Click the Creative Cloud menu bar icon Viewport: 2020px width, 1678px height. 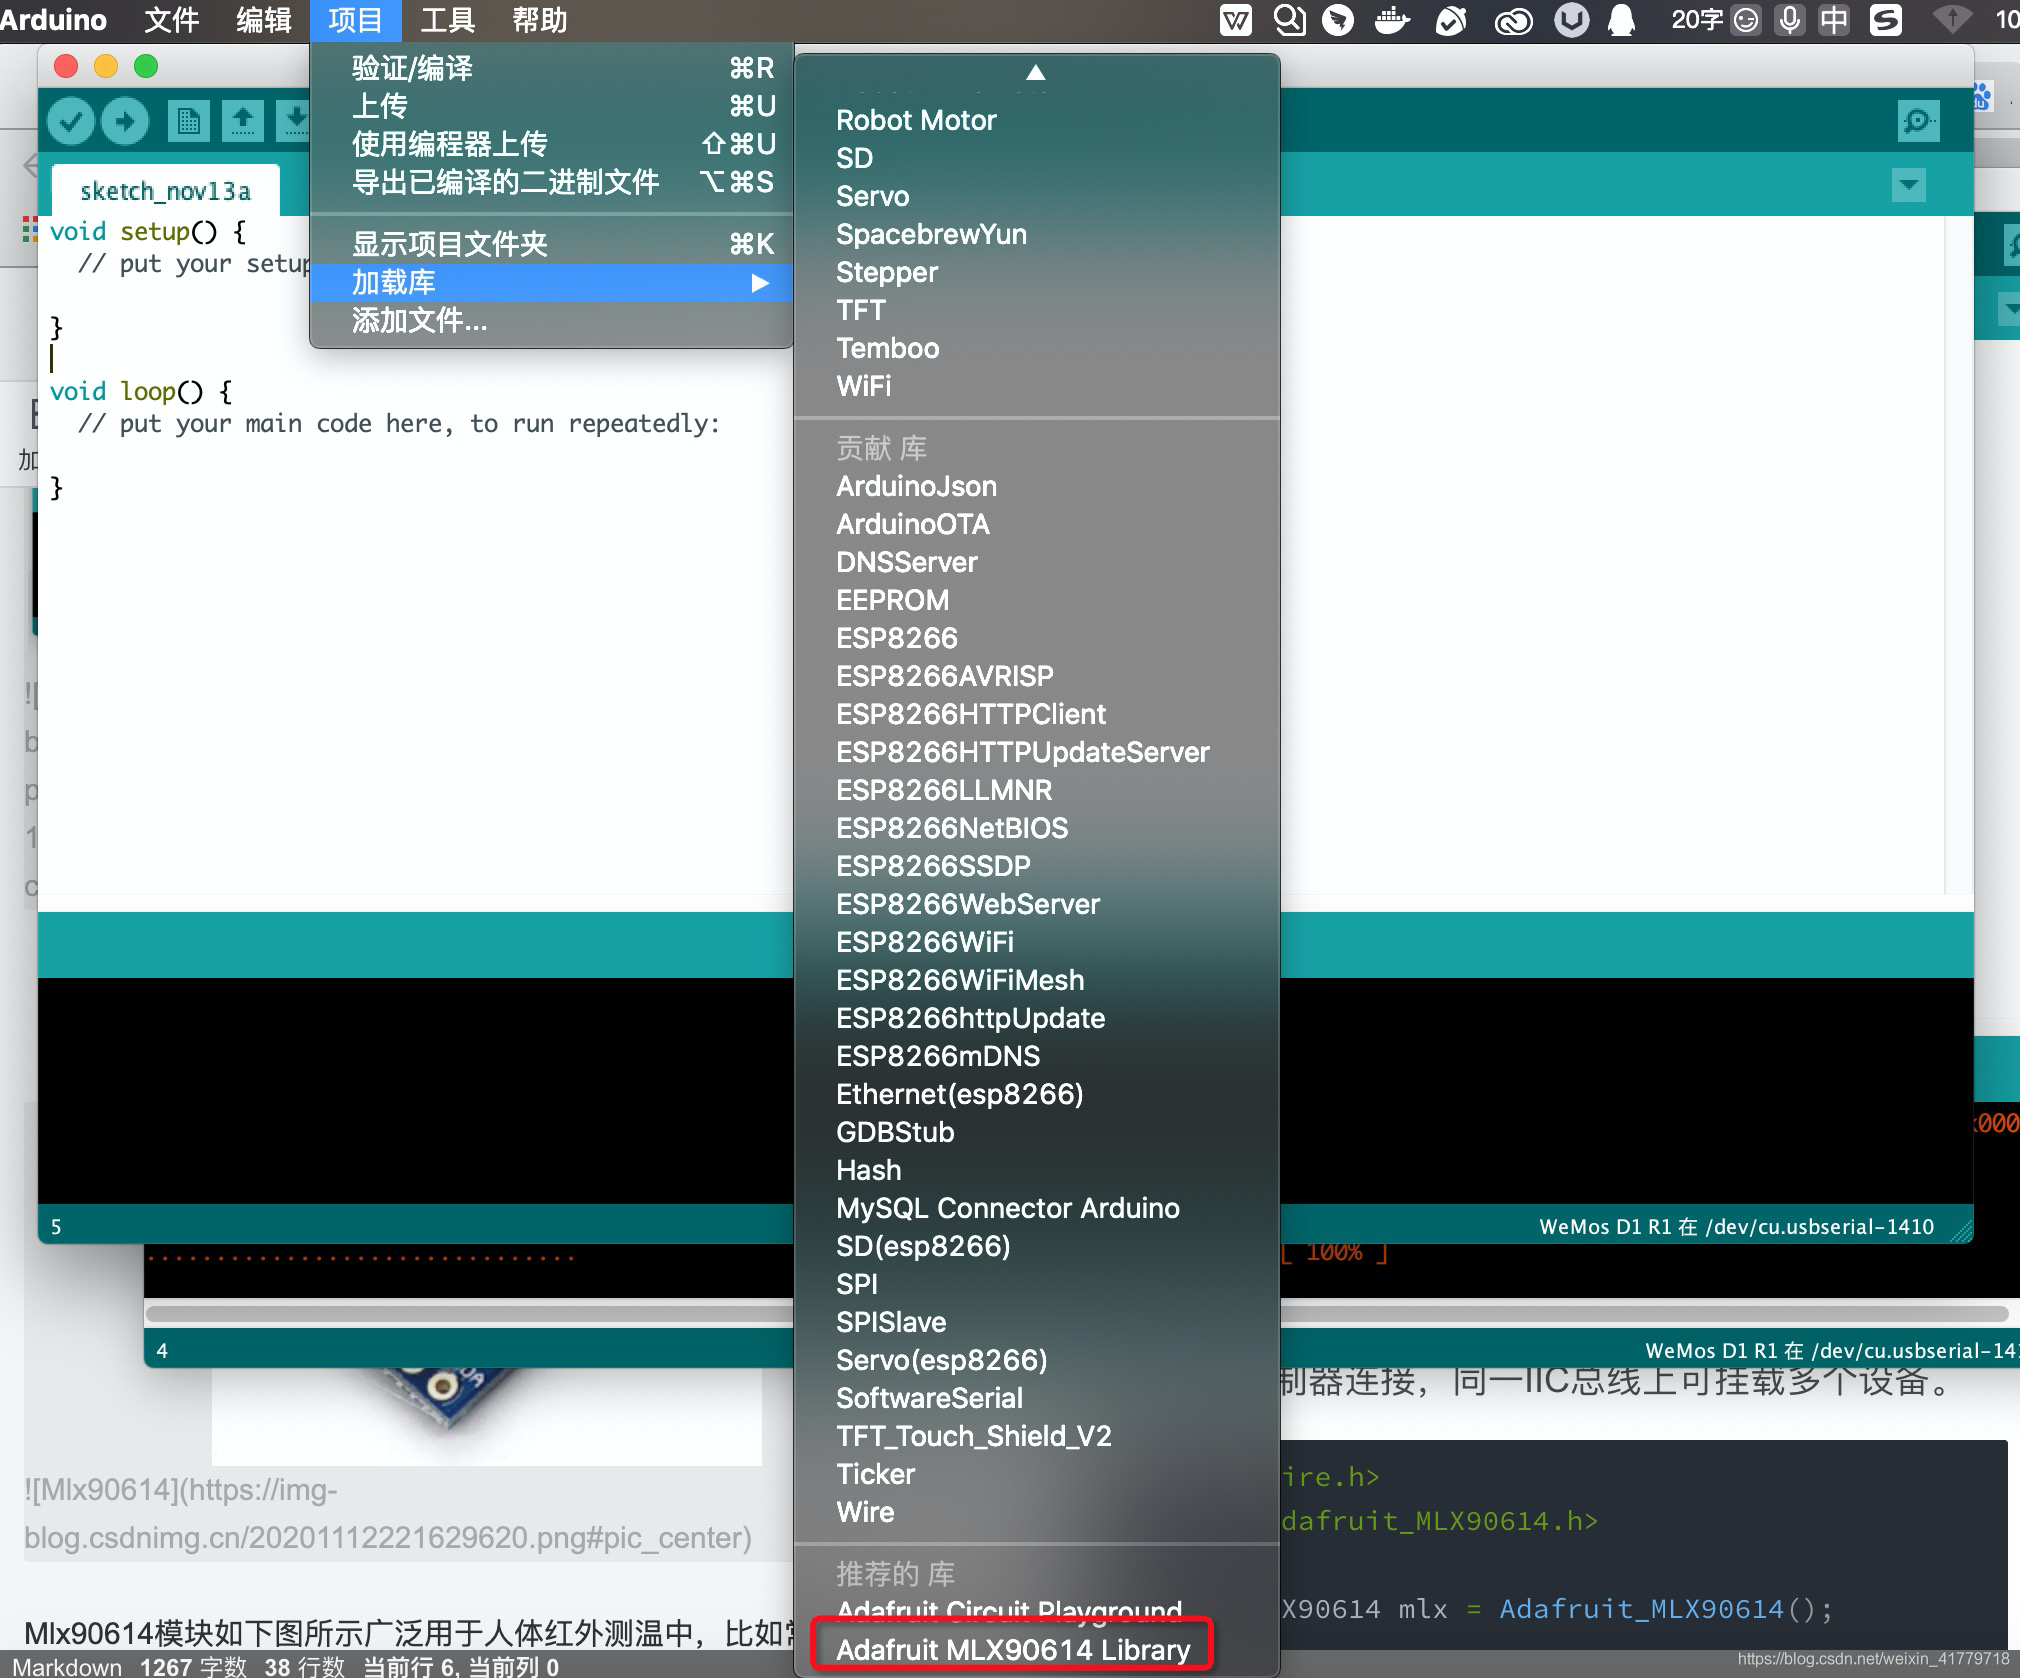point(1513,20)
